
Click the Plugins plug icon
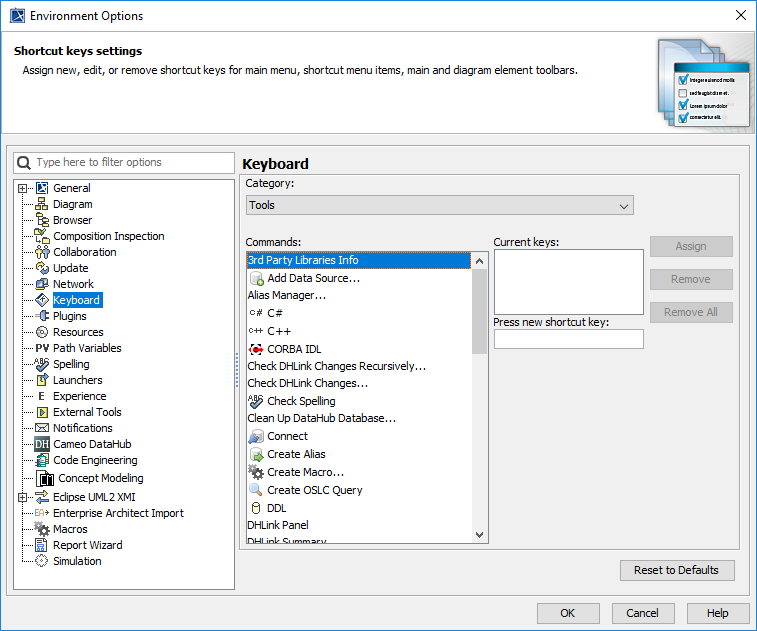pyautogui.click(x=42, y=316)
